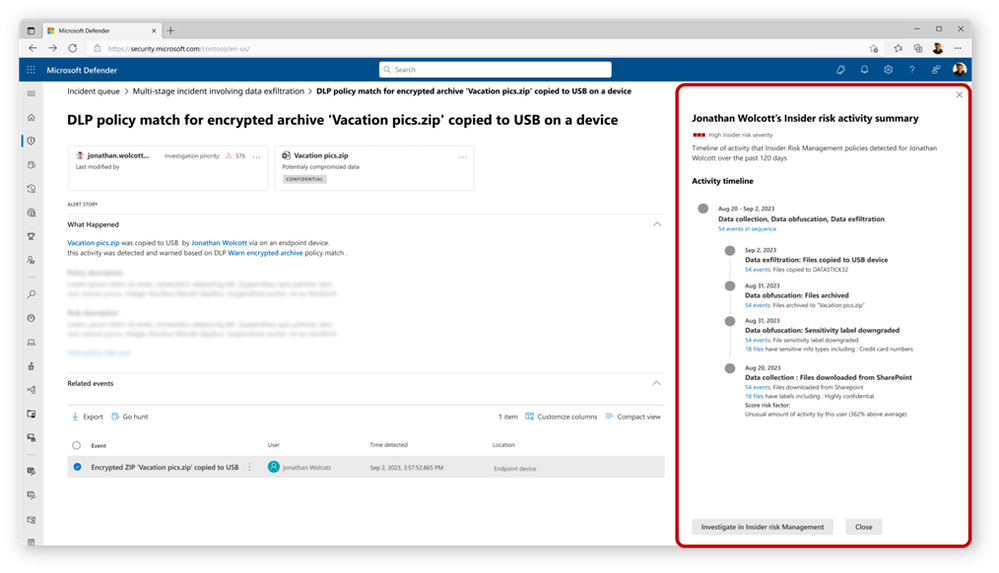Click the browser address bar

pos(478,48)
